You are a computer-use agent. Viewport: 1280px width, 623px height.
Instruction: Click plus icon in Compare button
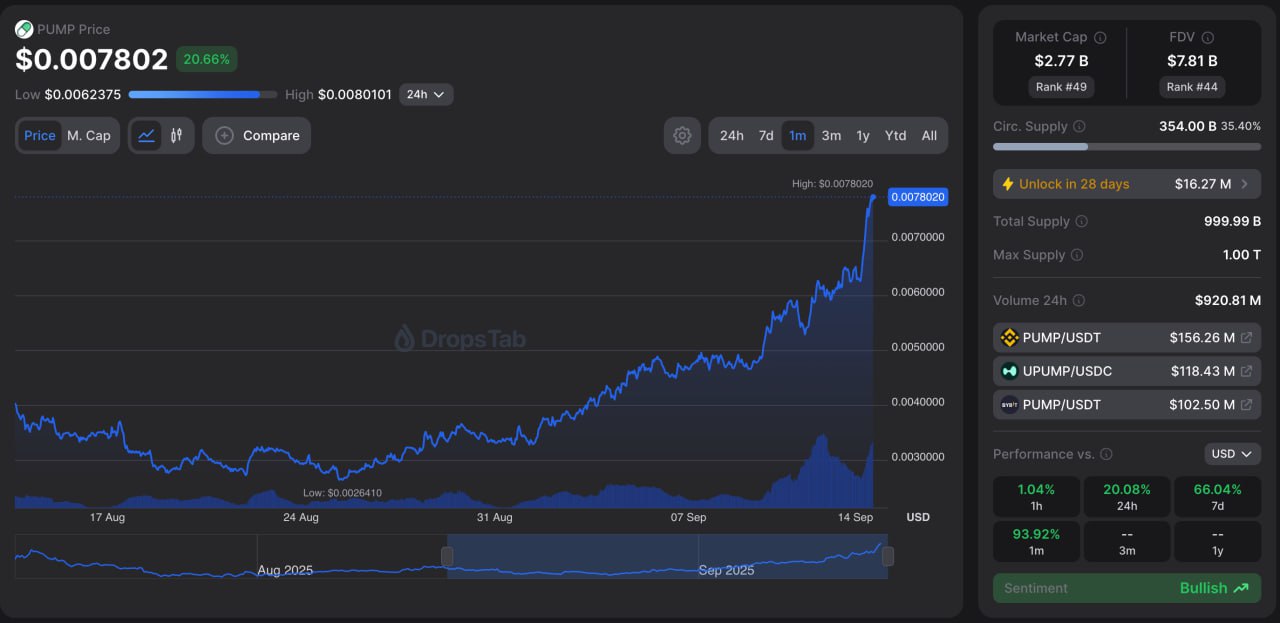click(225, 135)
